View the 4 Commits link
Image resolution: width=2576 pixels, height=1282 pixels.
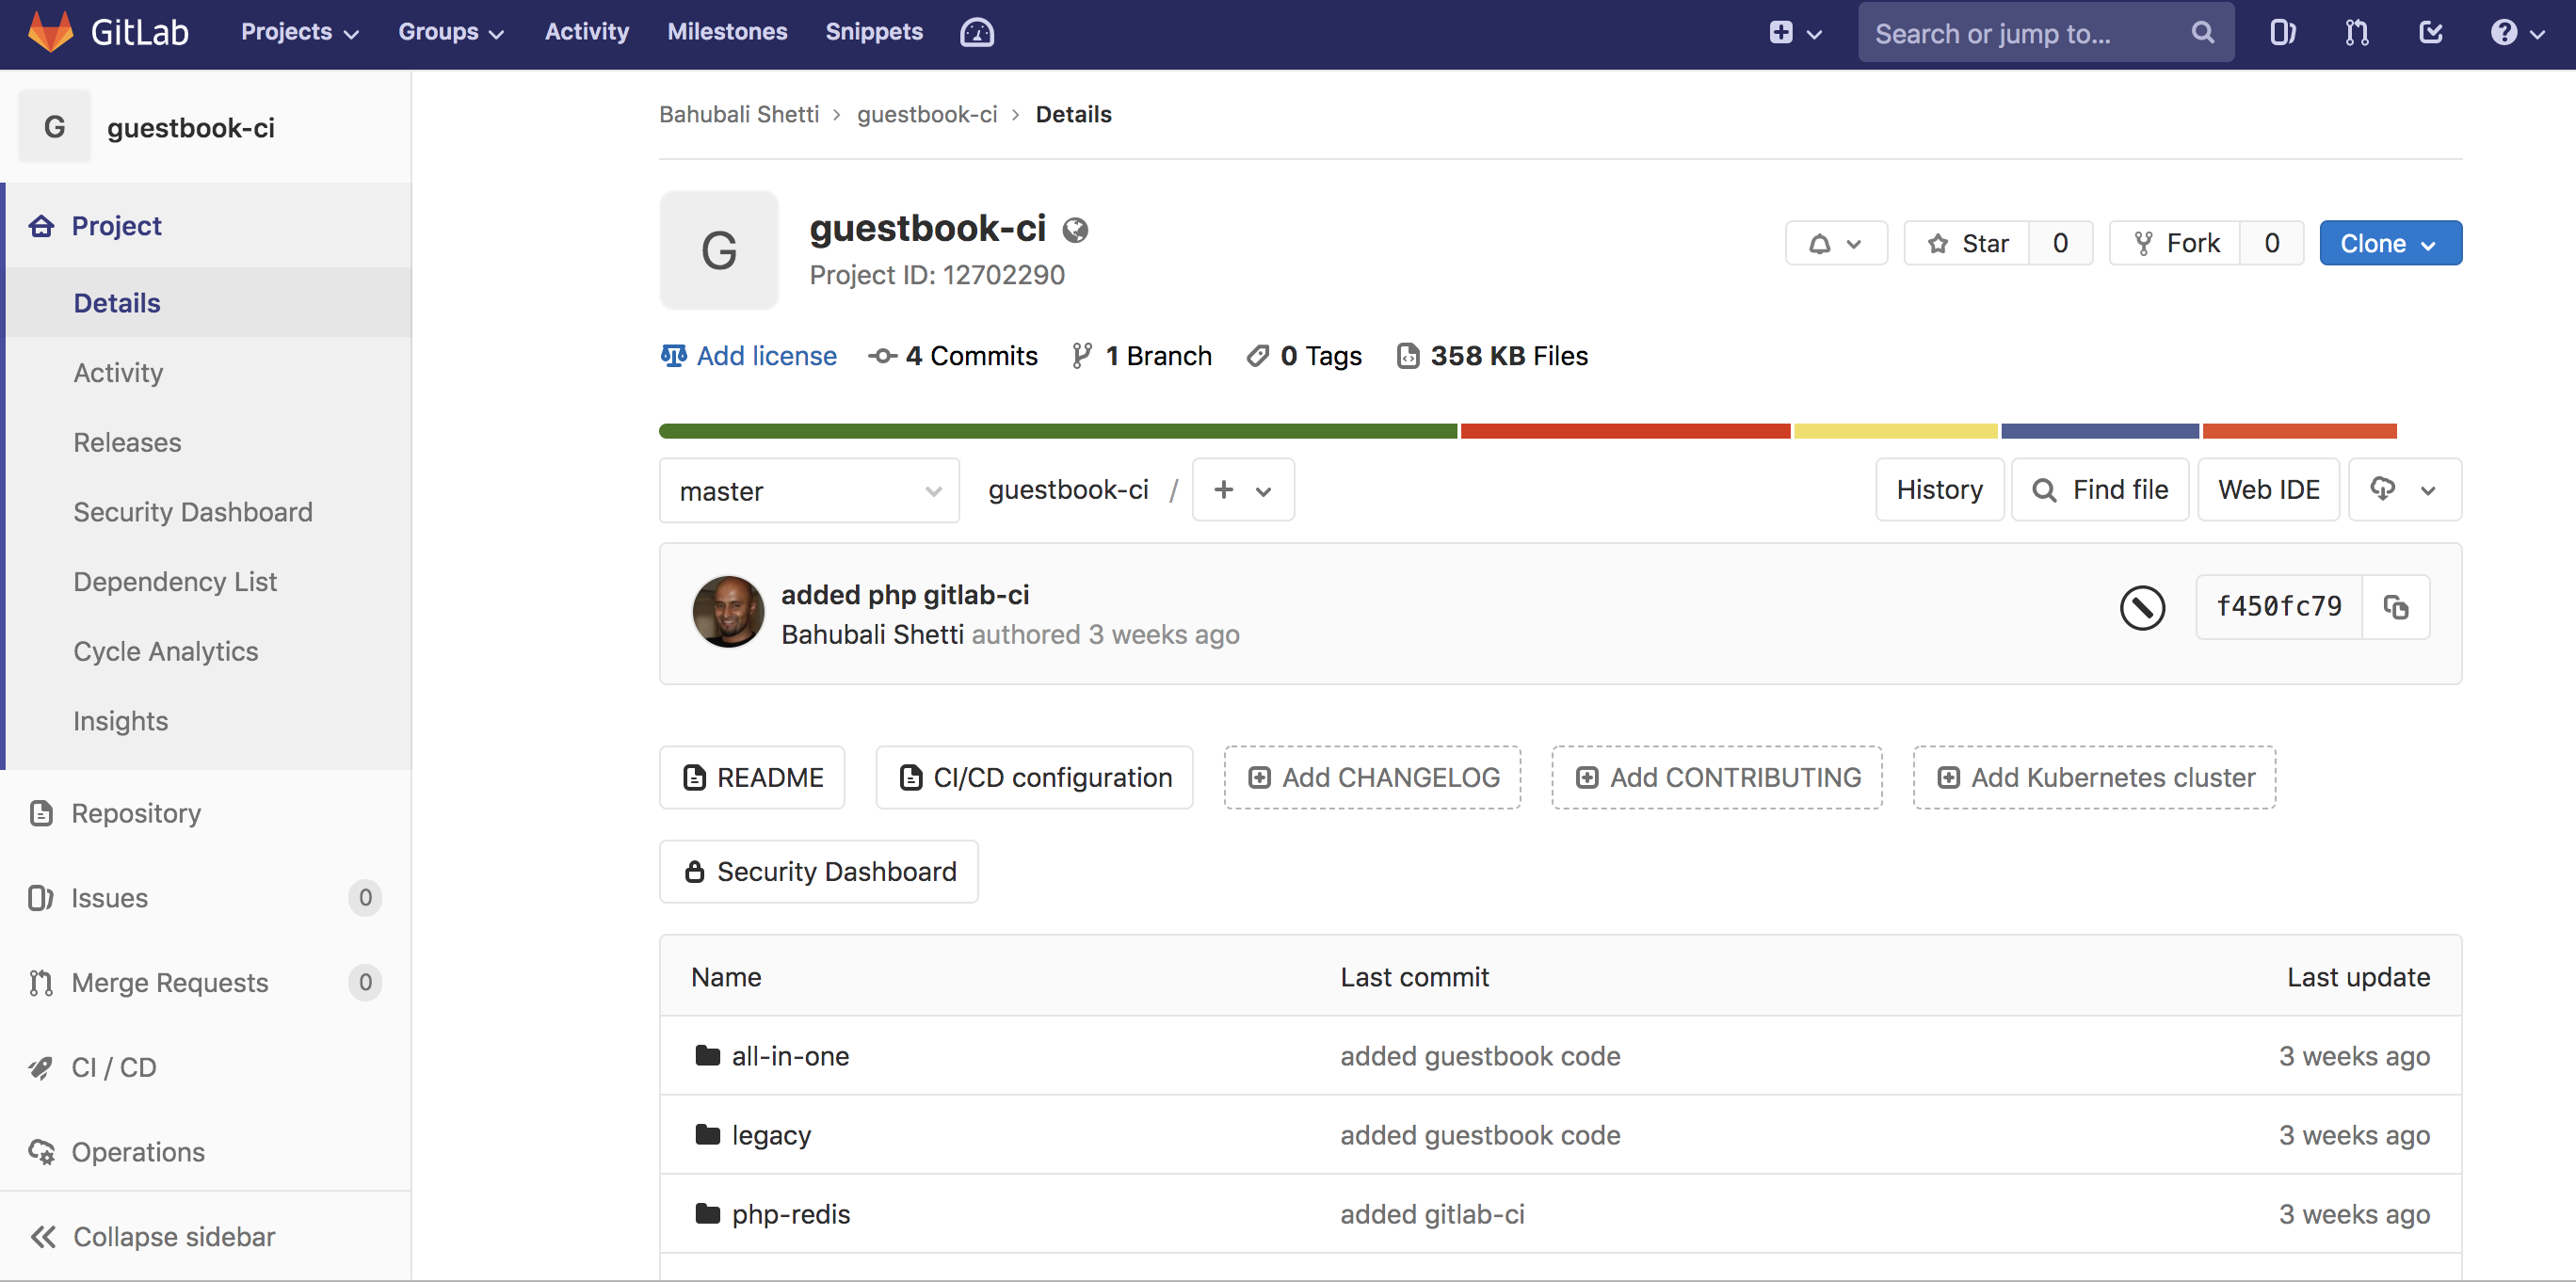coord(953,356)
